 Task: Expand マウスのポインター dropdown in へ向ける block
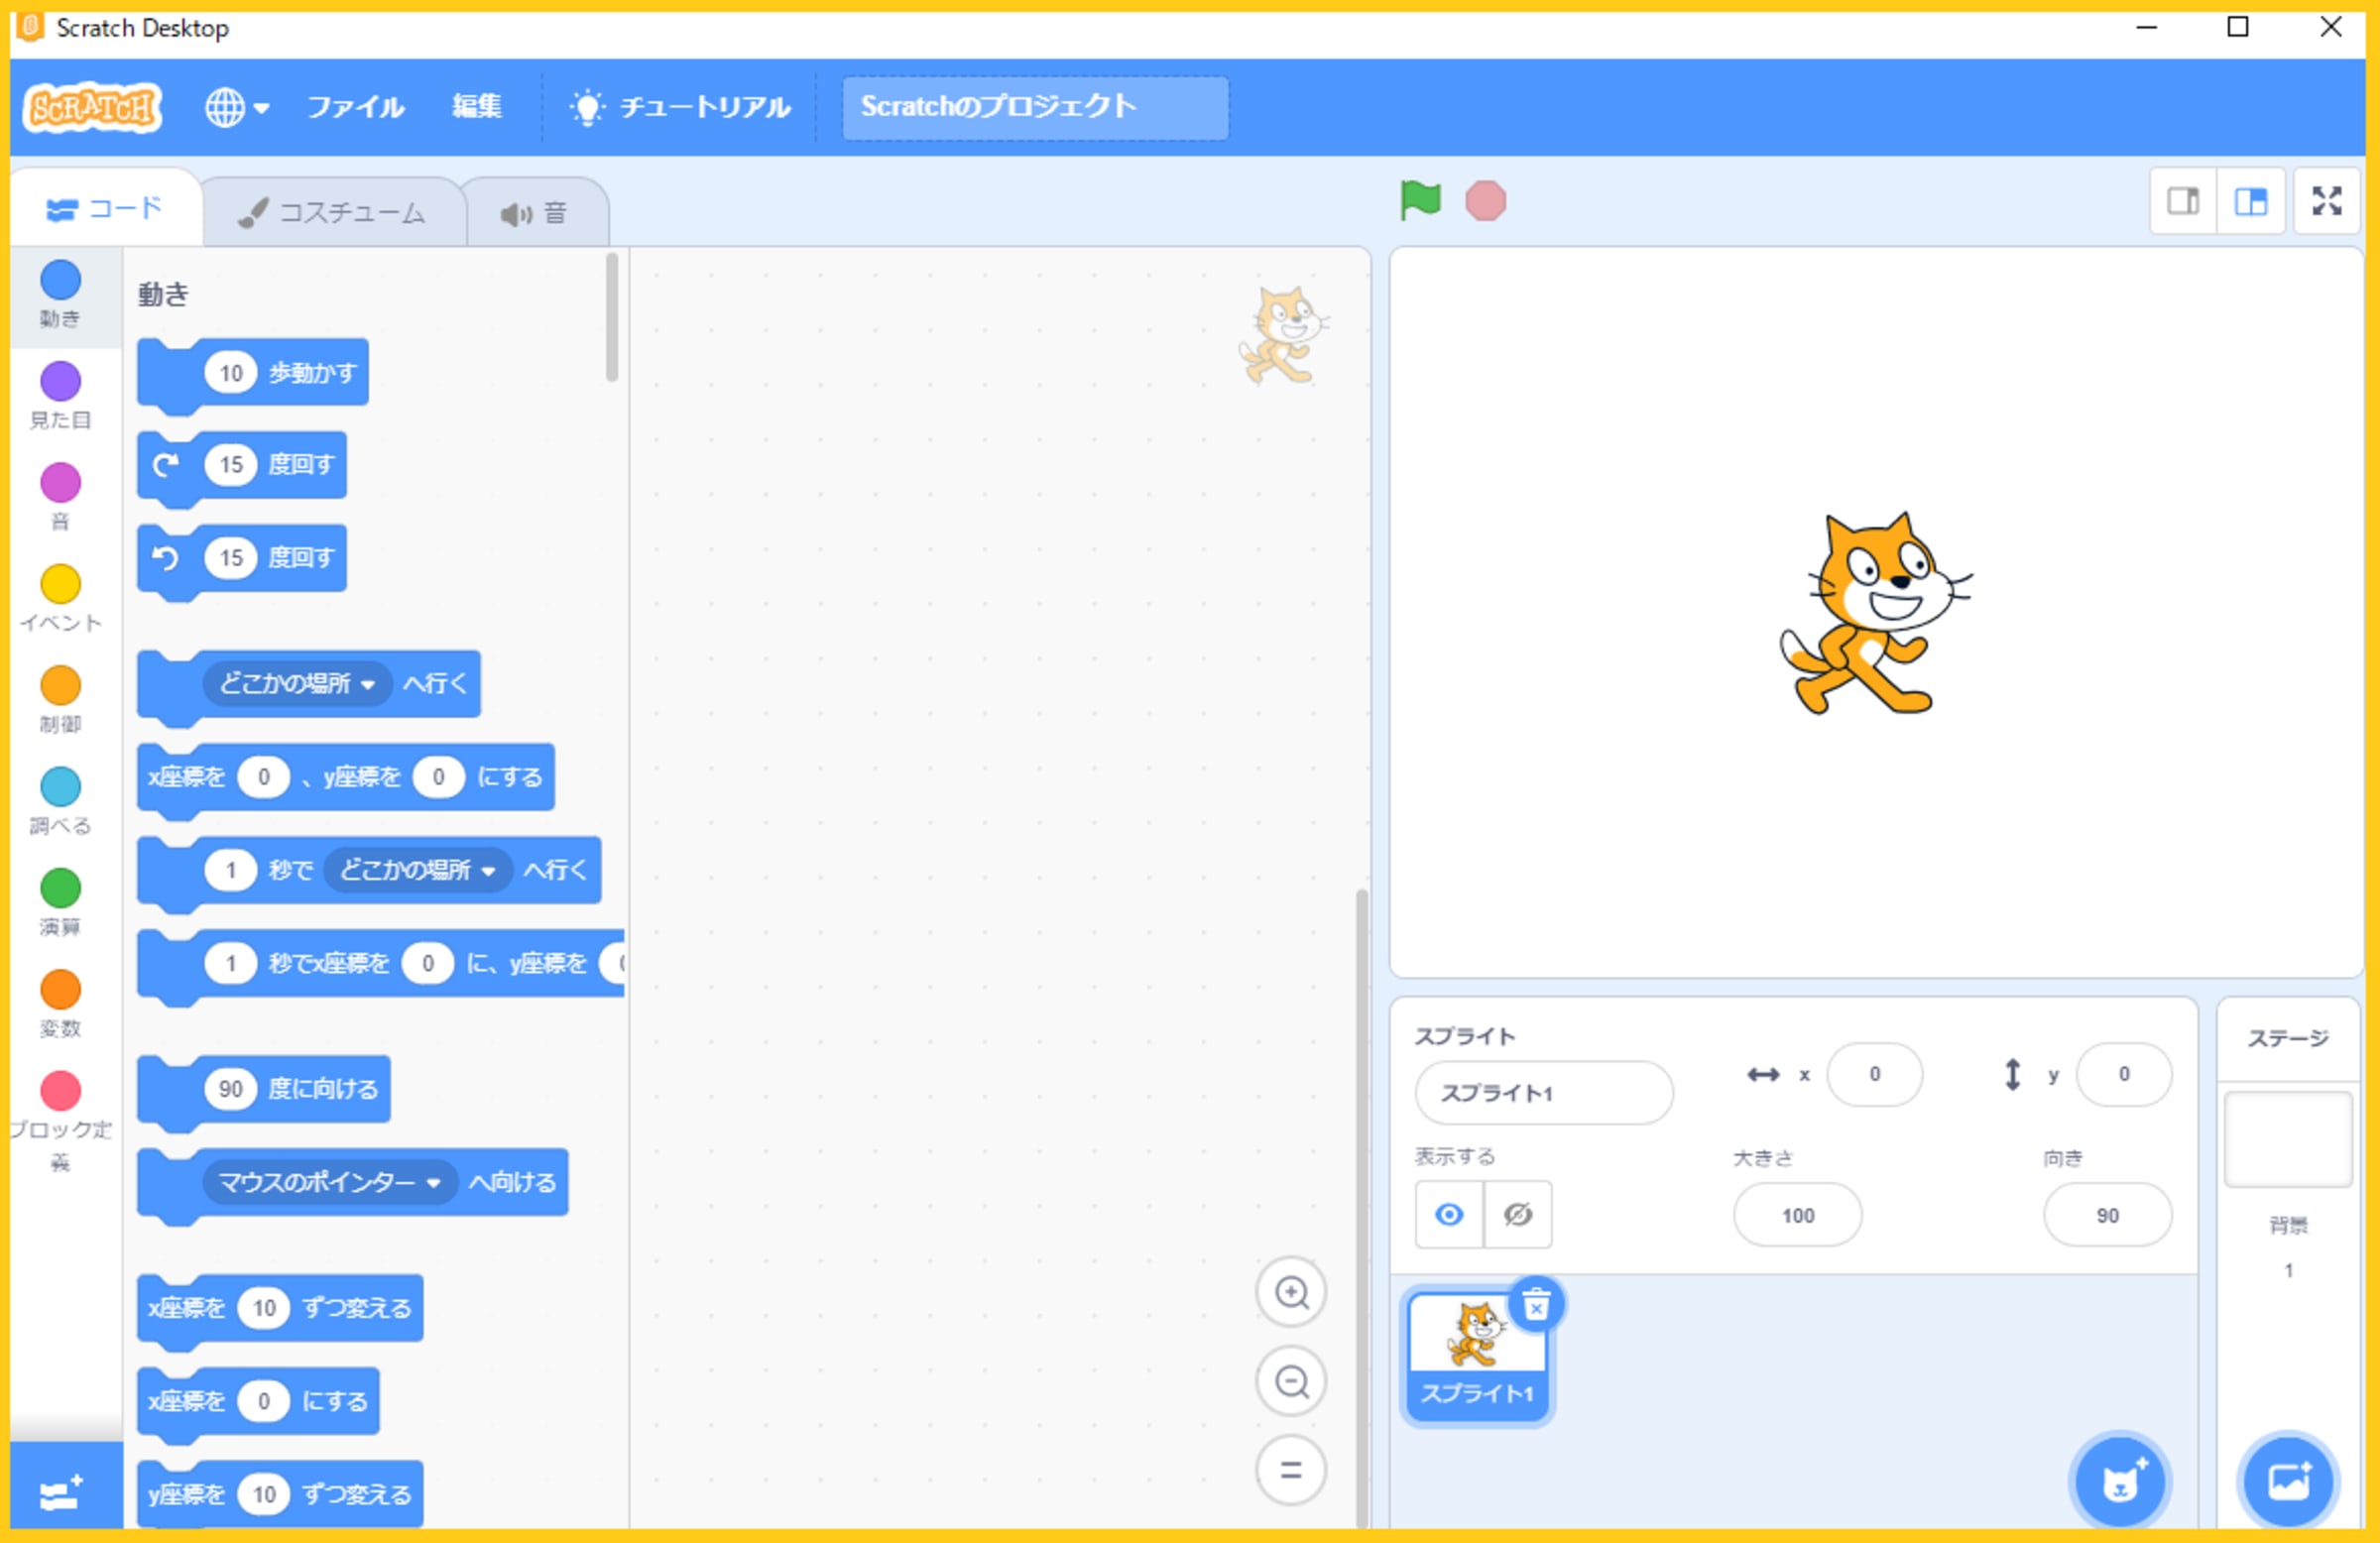(433, 1183)
